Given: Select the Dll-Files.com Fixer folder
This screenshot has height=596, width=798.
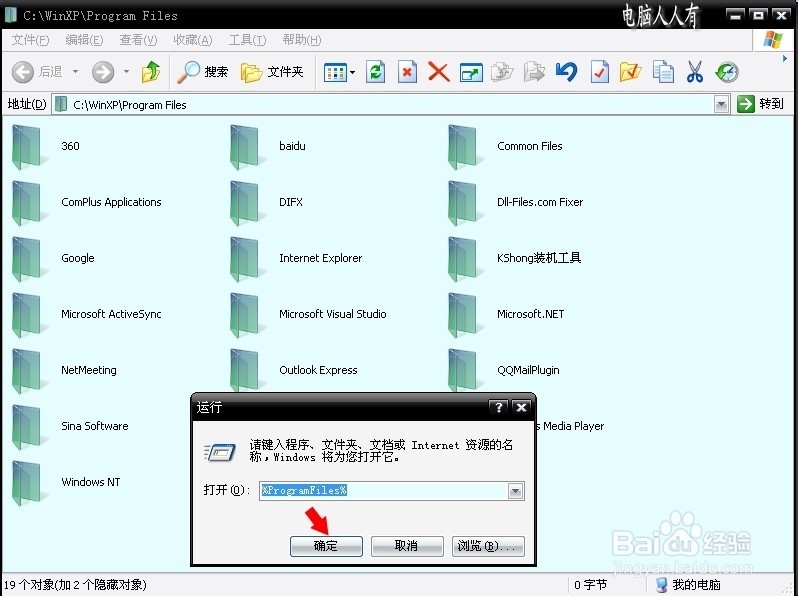Looking at the screenshot, I should click(515, 203).
